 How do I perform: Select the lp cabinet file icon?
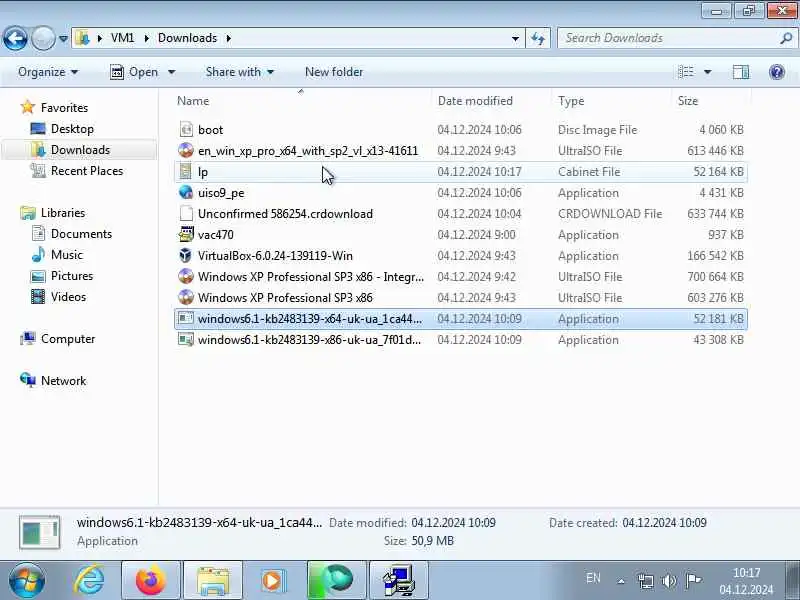[186, 172]
